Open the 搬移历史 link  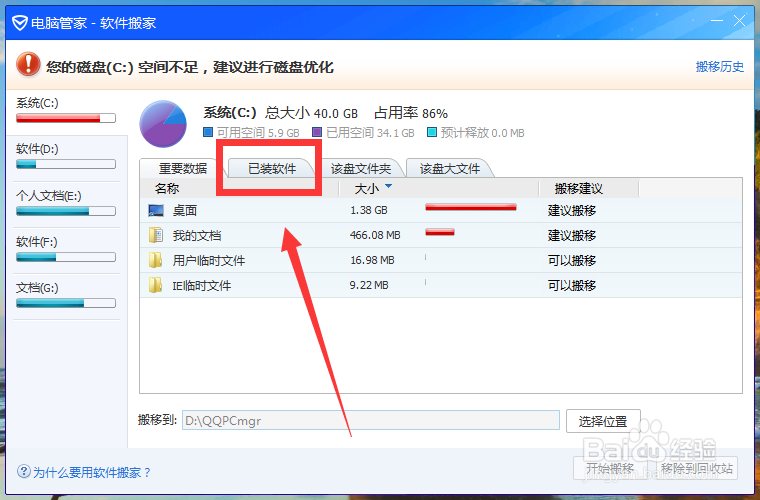click(x=719, y=66)
